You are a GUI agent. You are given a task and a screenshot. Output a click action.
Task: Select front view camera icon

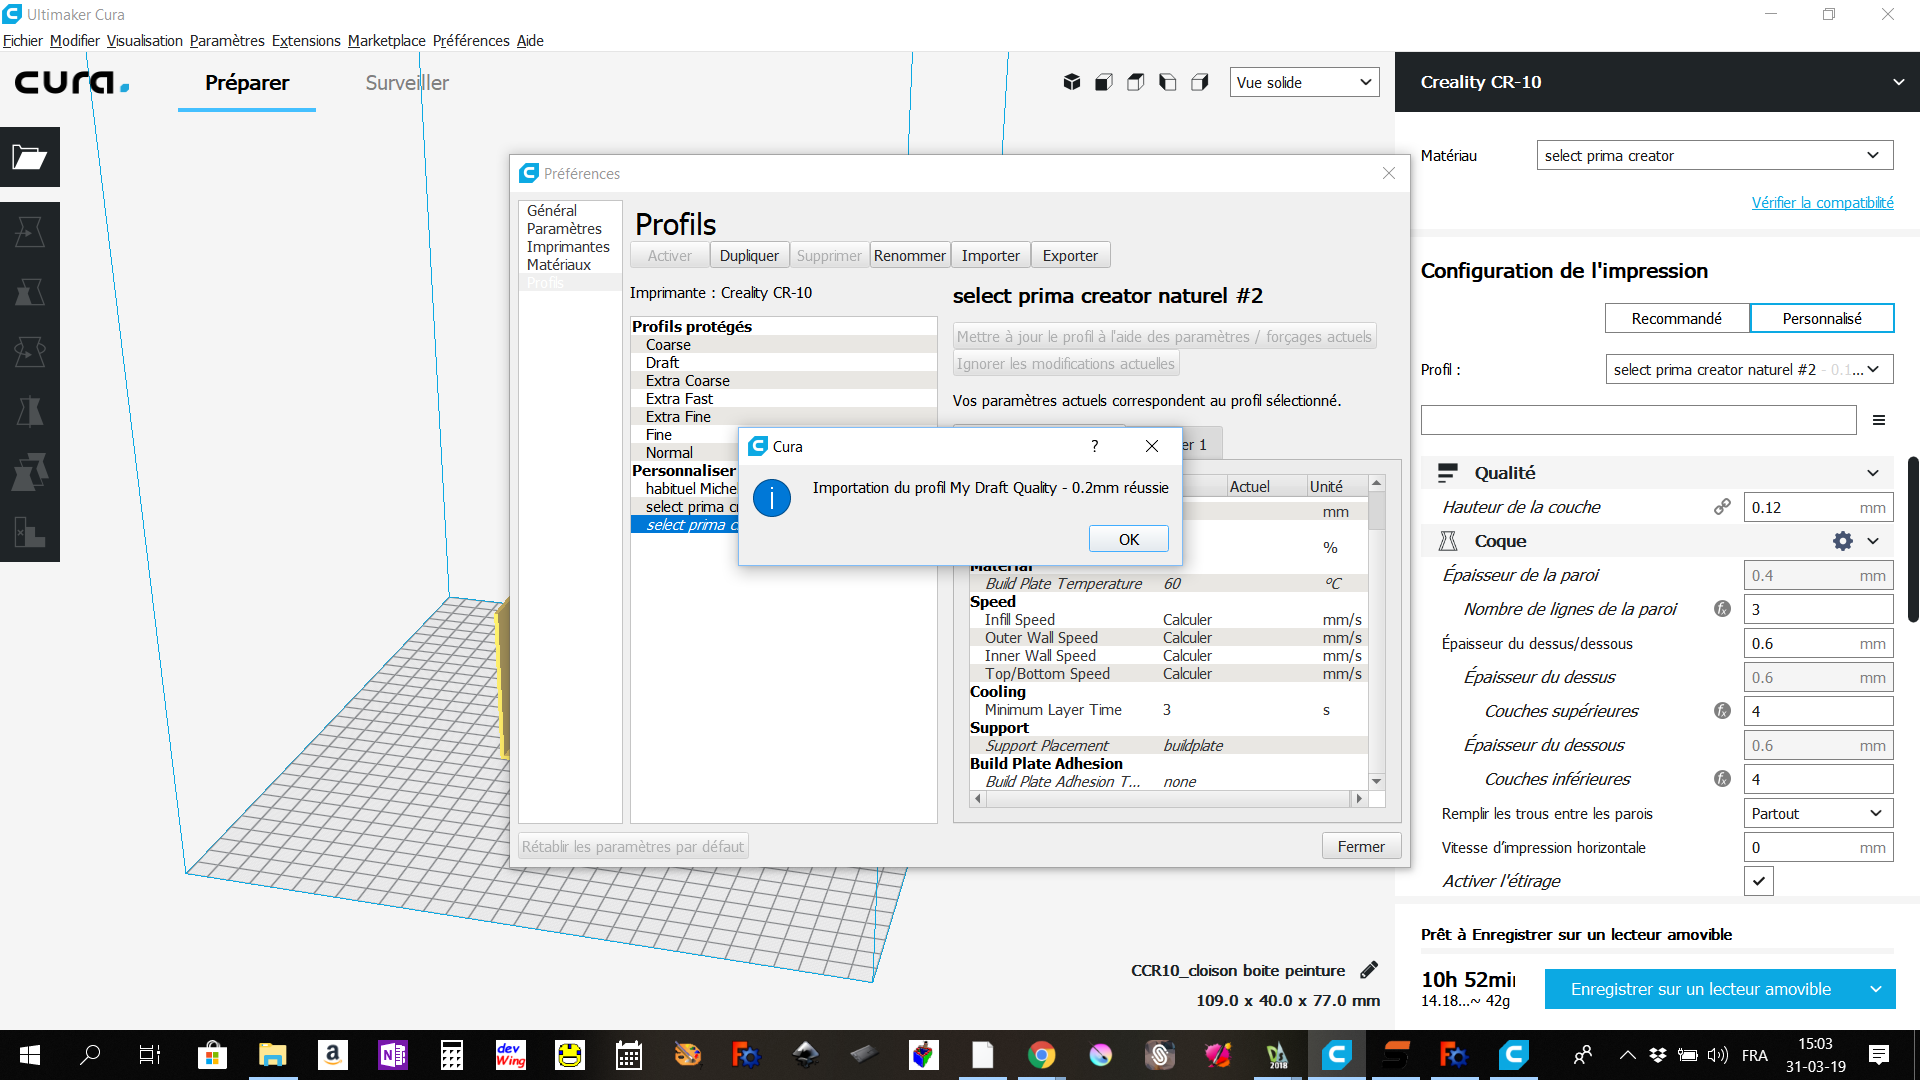[x=1104, y=82]
